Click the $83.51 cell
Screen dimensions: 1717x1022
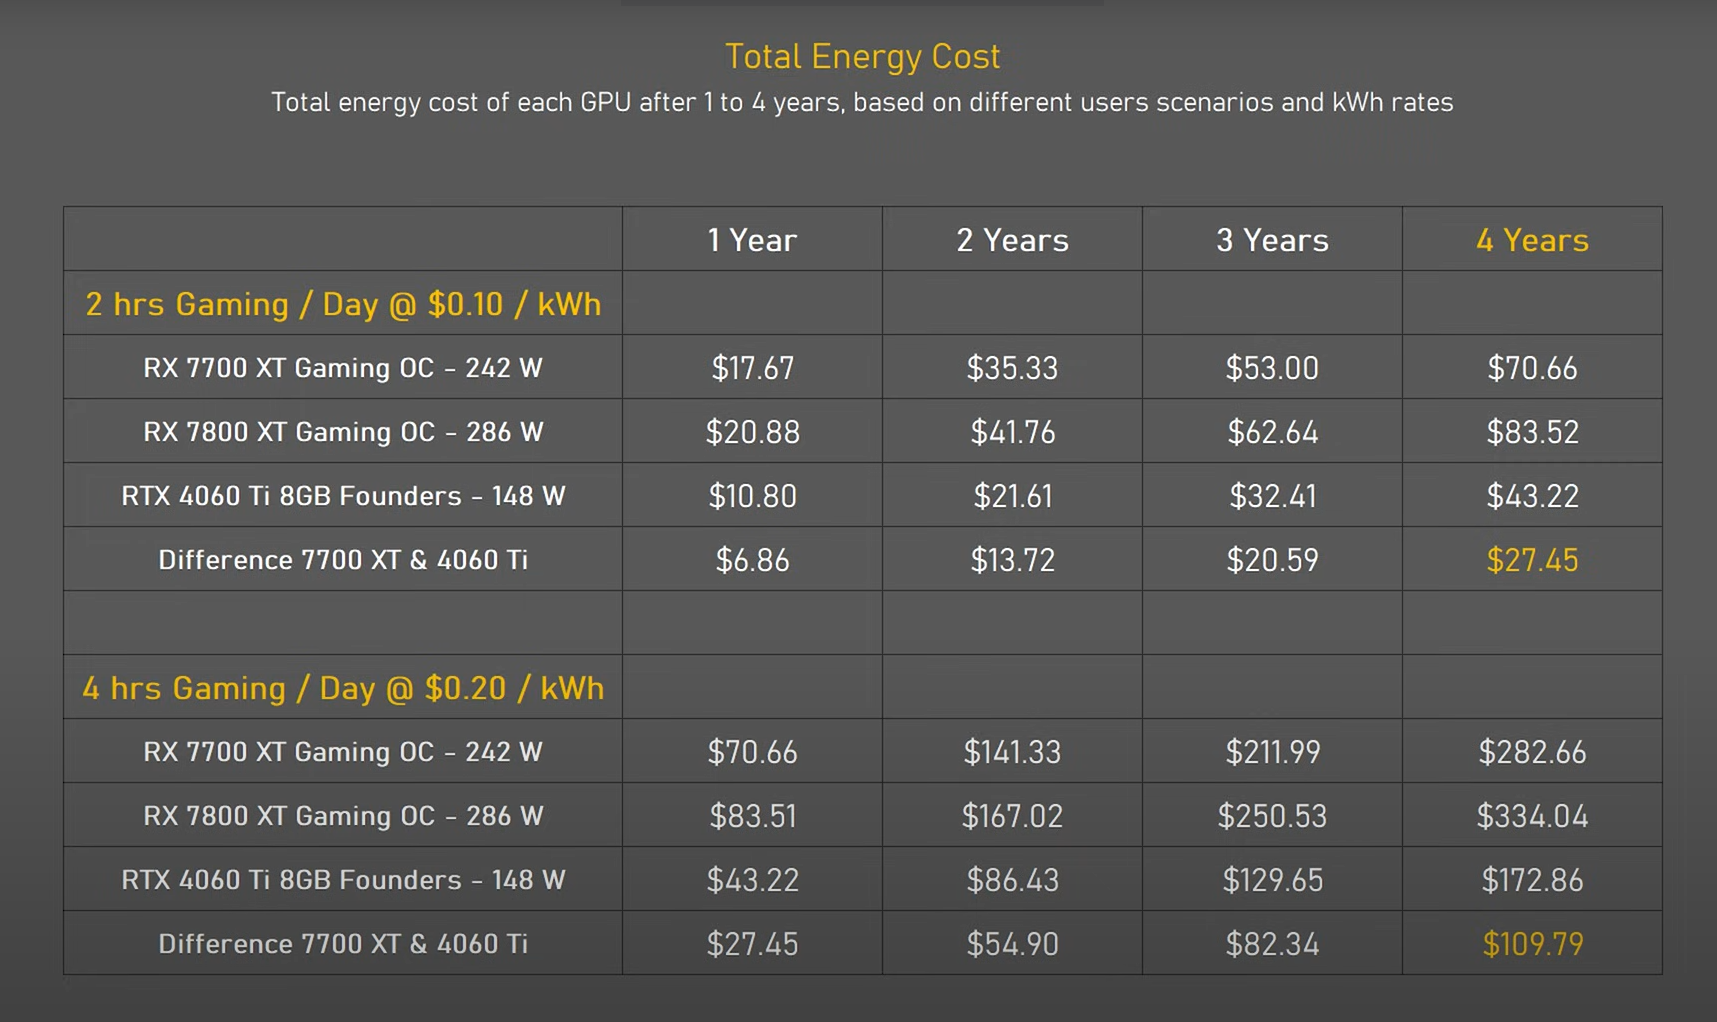pos(752,816)
